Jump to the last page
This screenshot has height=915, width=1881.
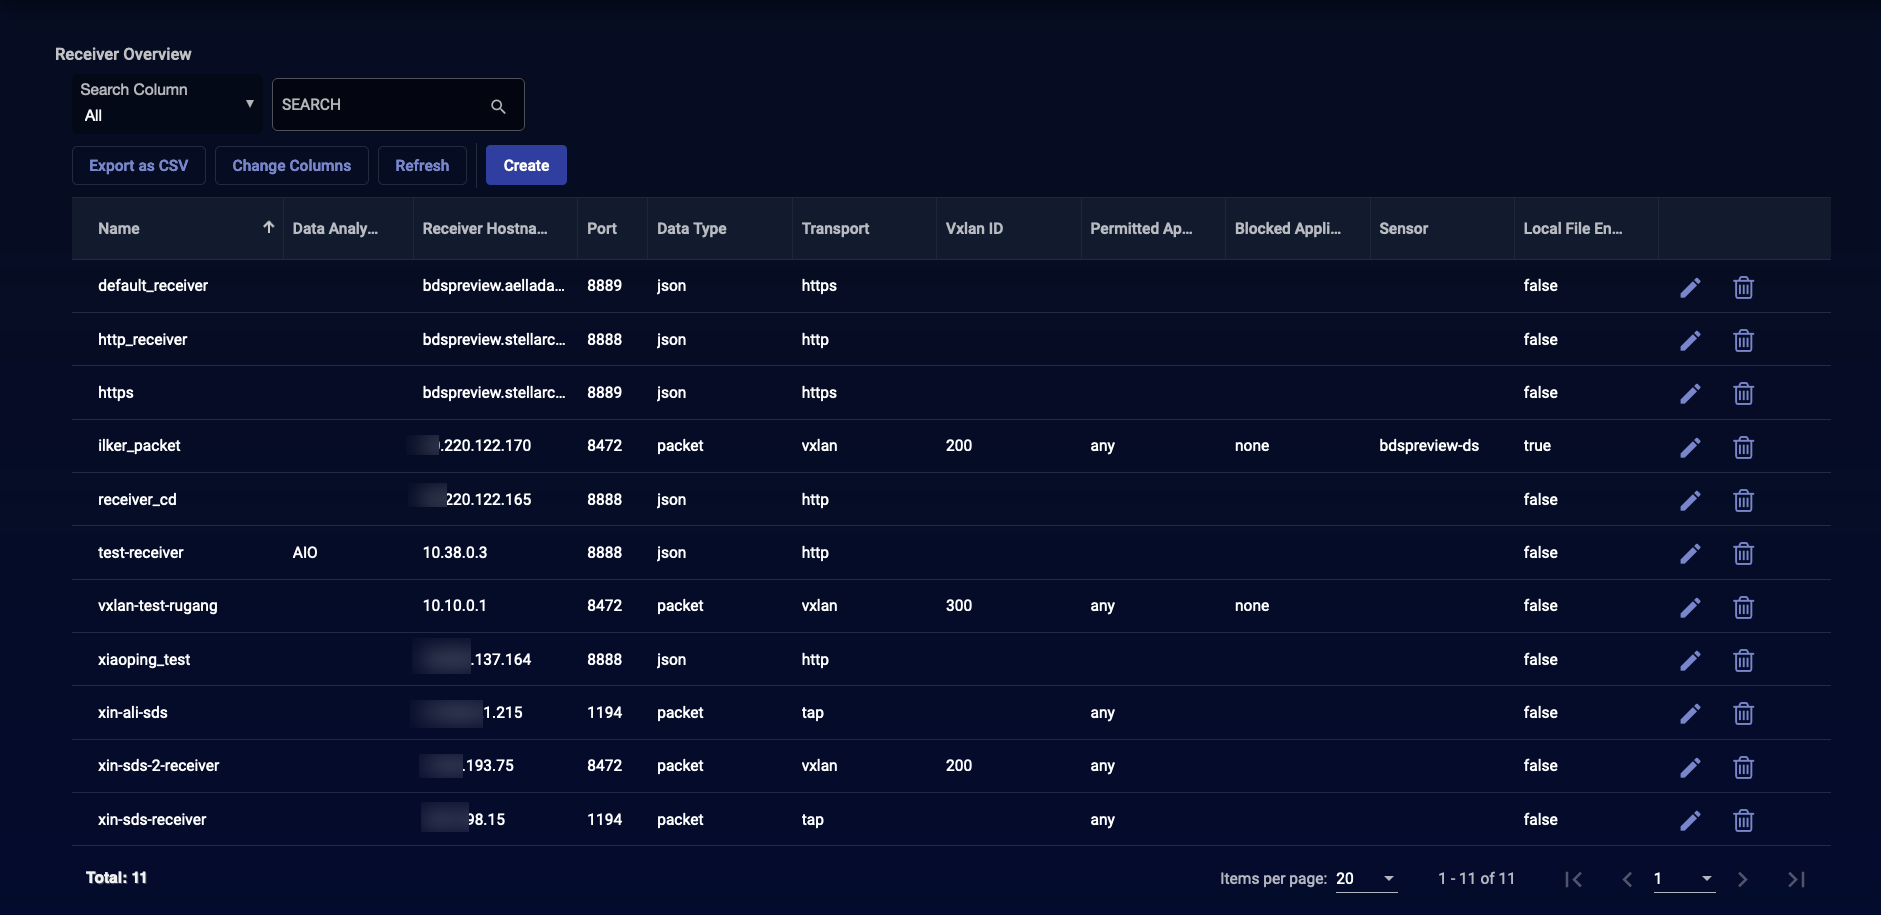coord(1797,879)
